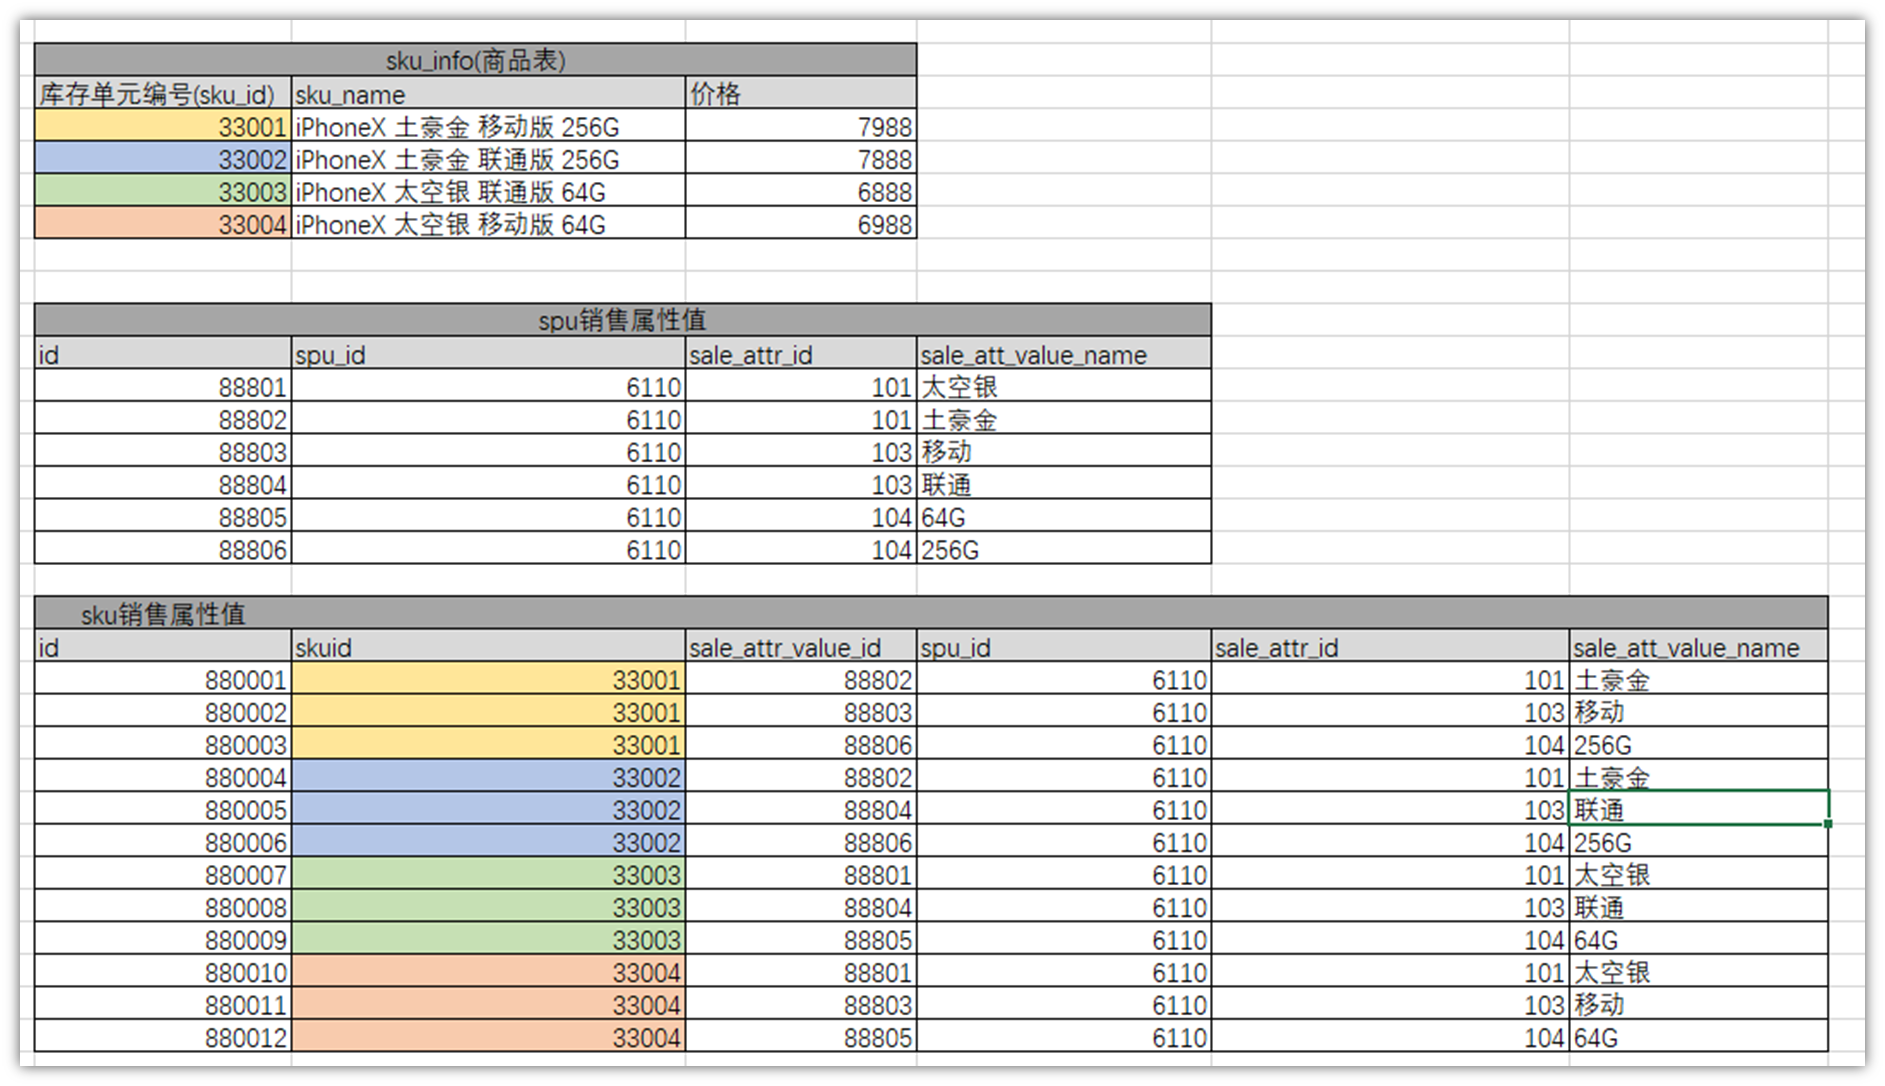Select id cell 880005
The height and width of the screenshot is (1086, 1885).
pos(163,809)
